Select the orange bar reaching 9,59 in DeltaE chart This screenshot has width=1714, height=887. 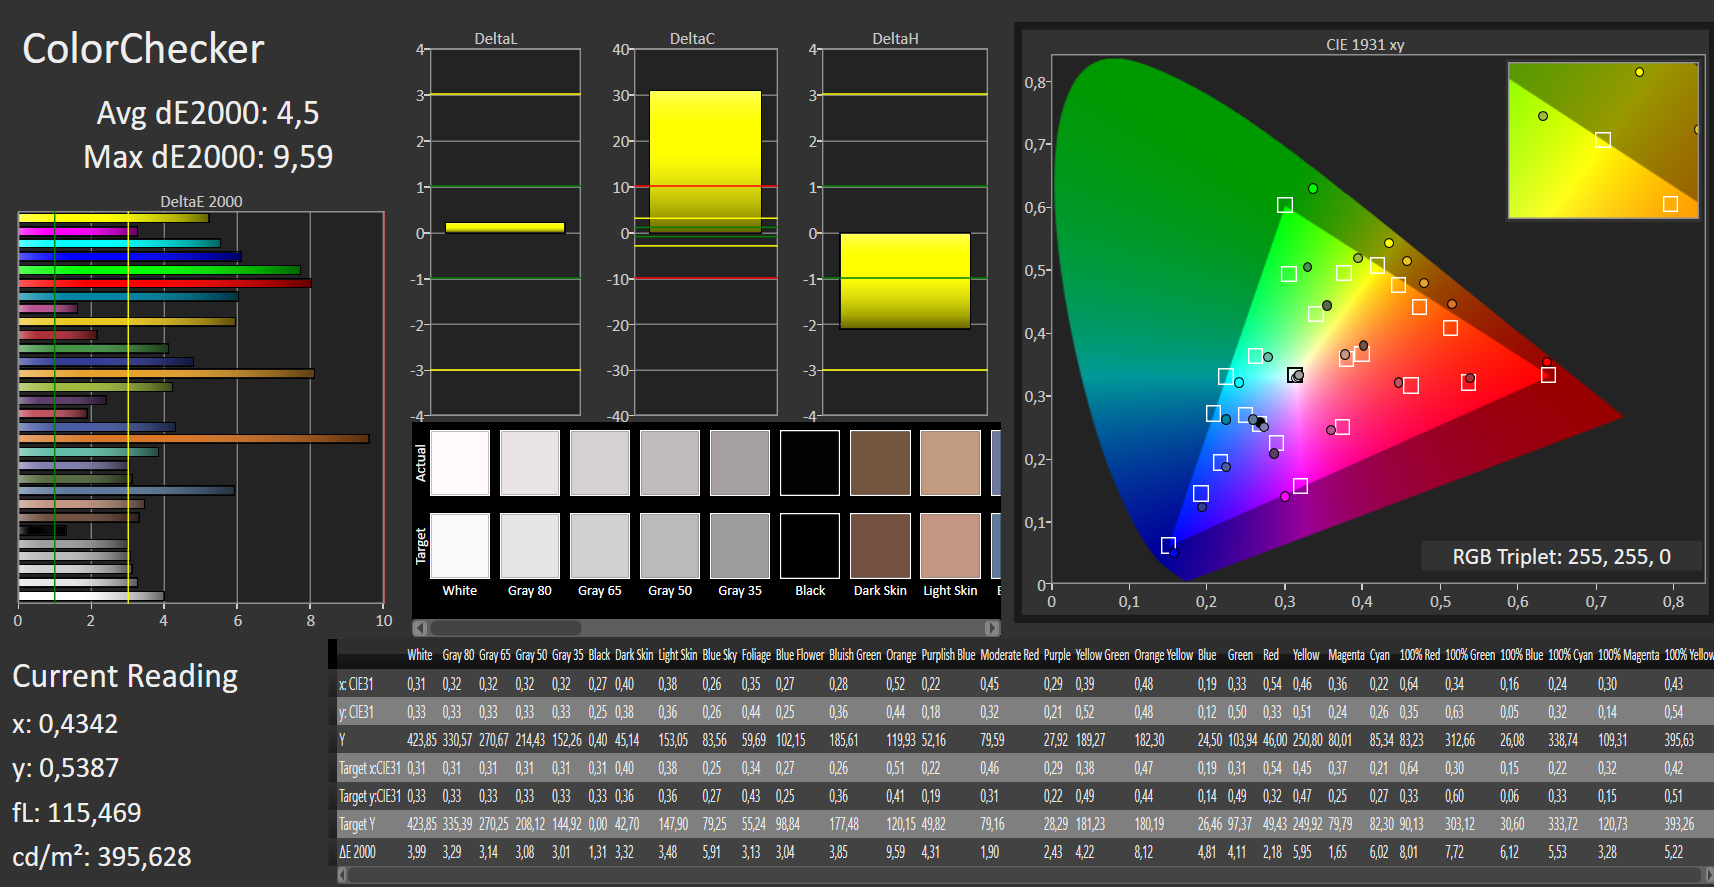click(x=194, y=439)
